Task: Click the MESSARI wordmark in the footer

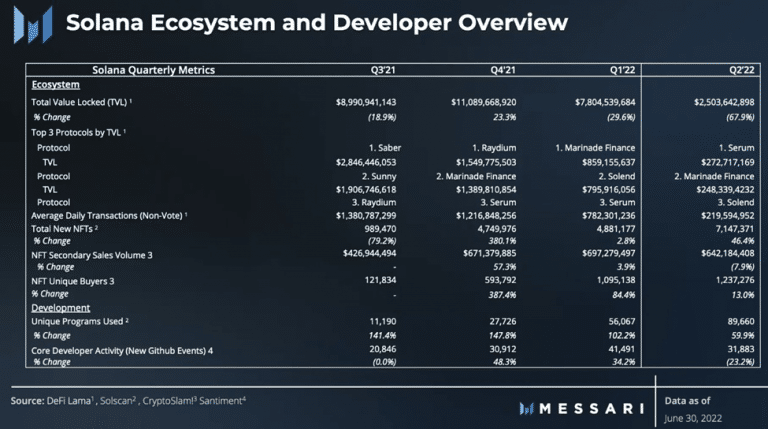Action: 592,409
